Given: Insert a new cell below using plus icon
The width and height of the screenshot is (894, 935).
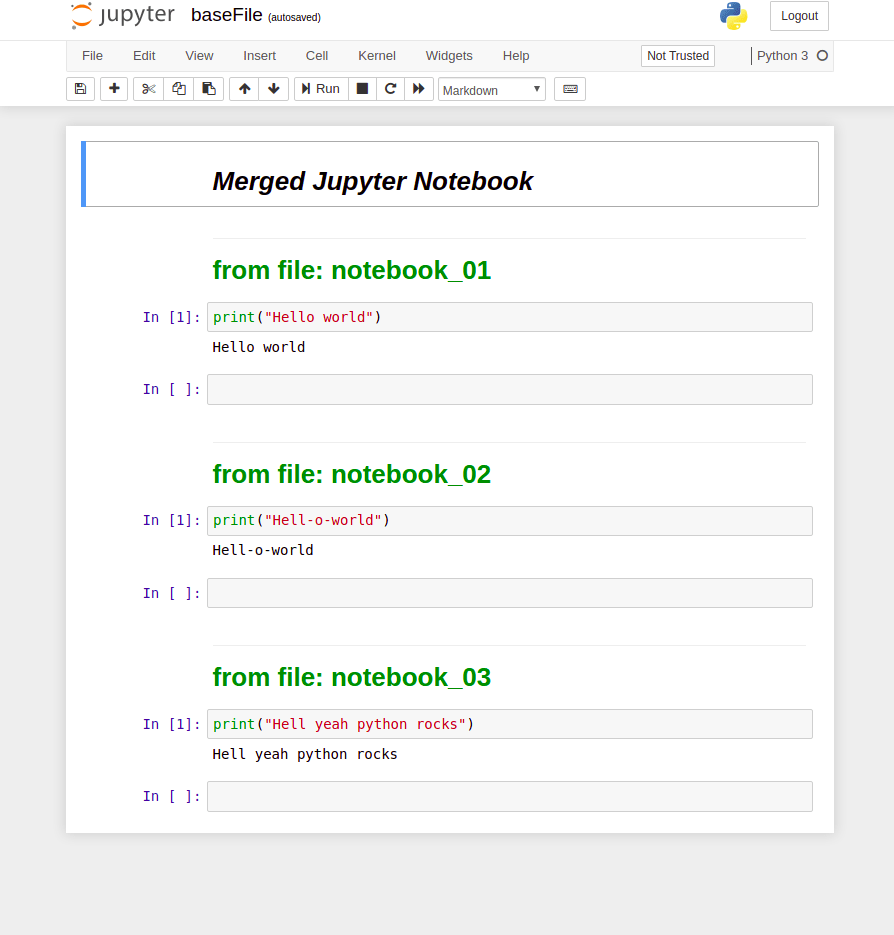Looking at the screenshot, I should point(114,89).
